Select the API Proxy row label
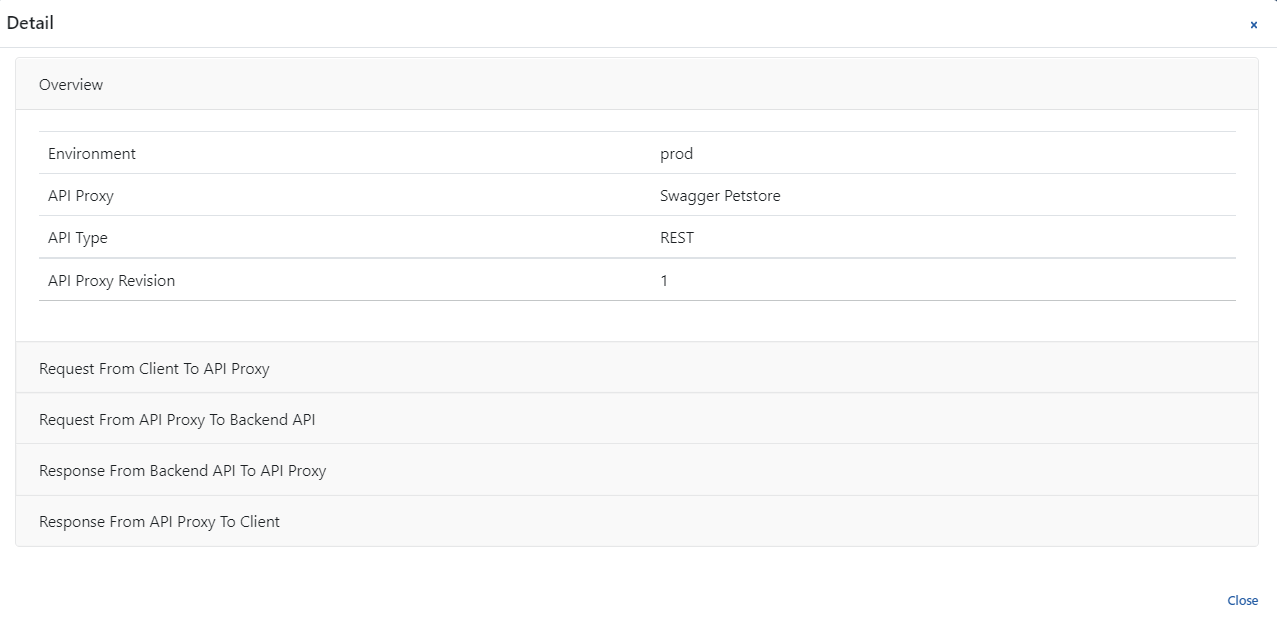 (x=81, y=195)
